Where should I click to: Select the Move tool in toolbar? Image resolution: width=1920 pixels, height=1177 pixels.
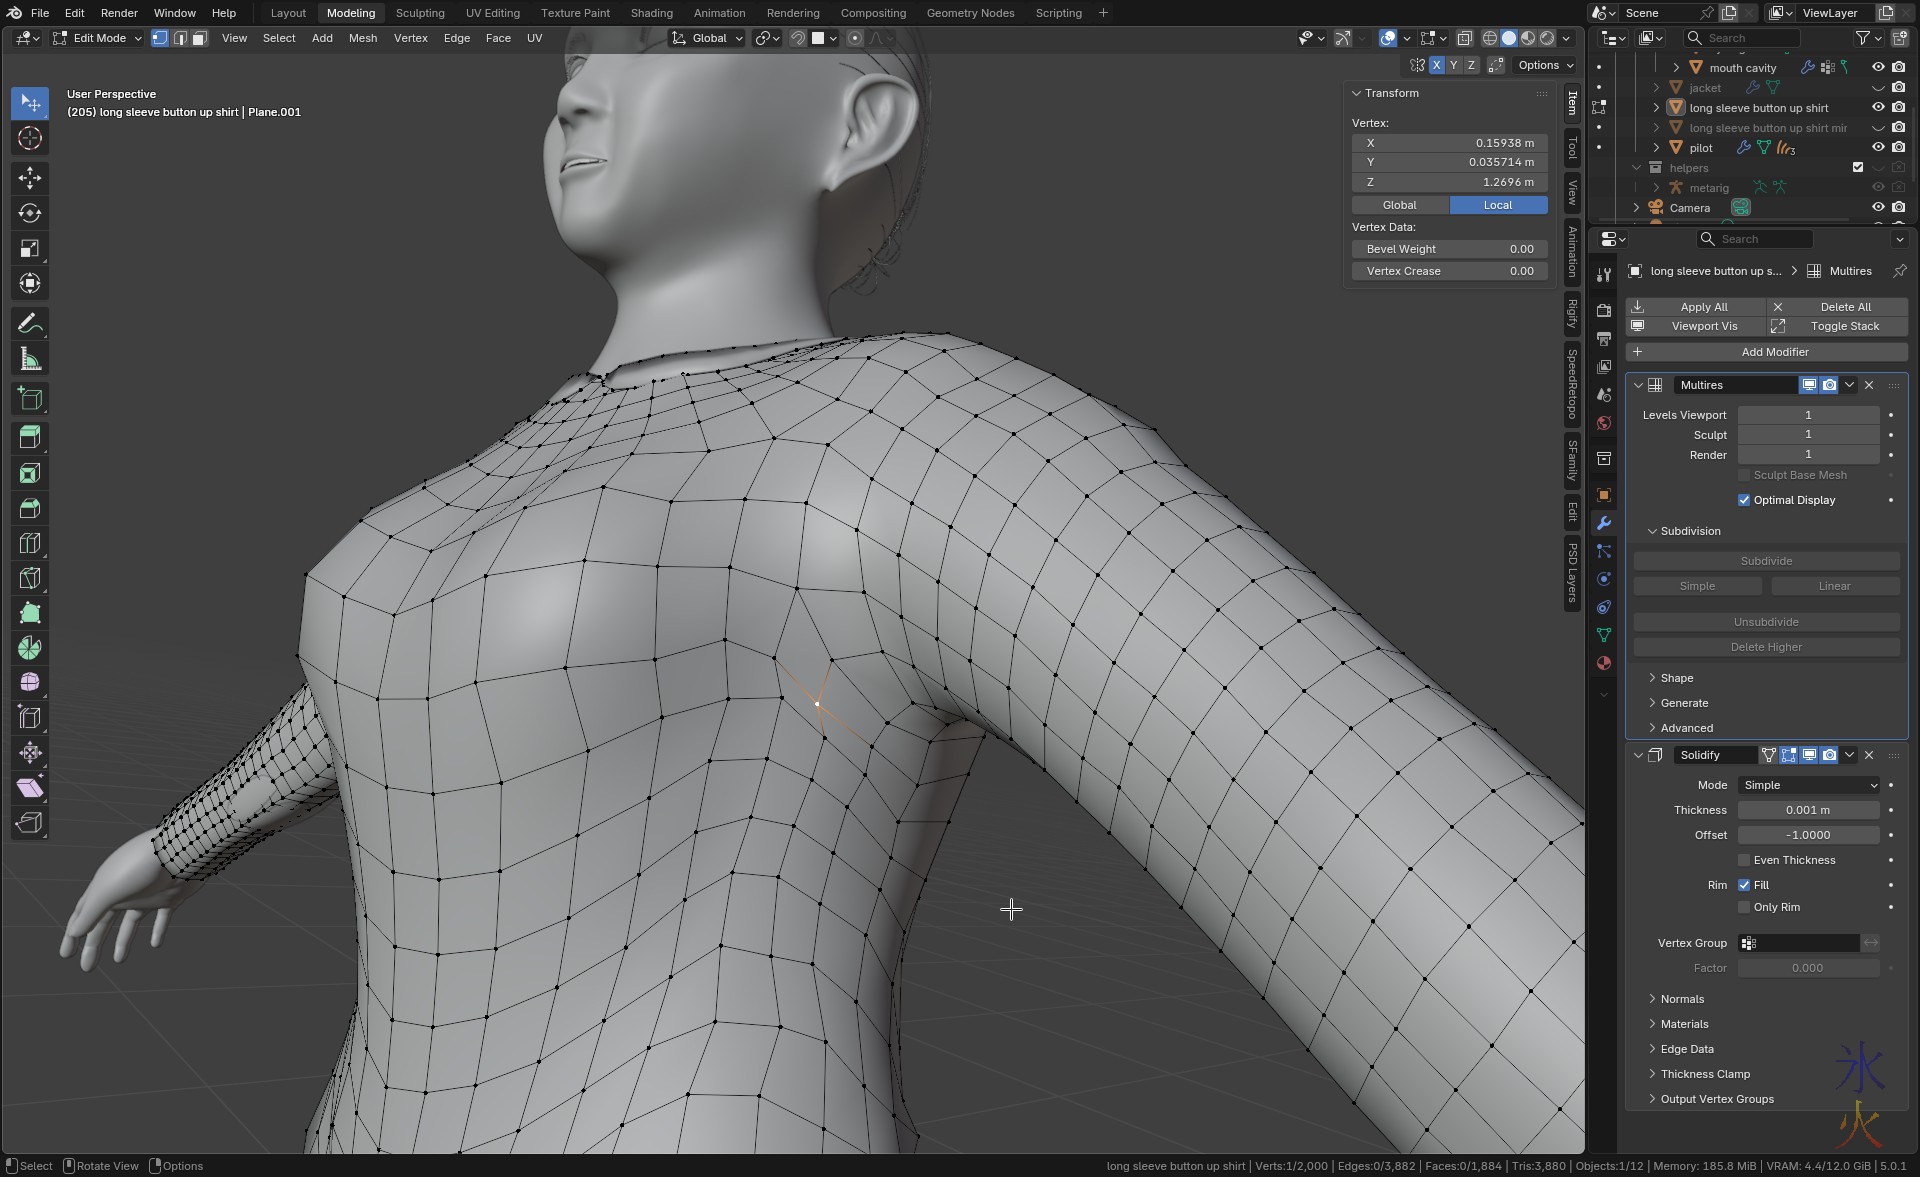pyautogui.click(x=30, y=178)
